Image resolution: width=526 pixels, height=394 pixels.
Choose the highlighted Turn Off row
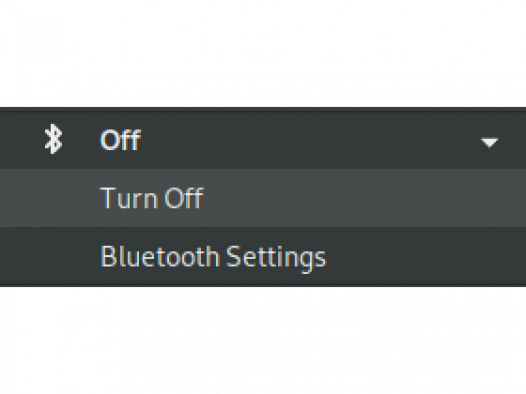[x=263, y=198]
